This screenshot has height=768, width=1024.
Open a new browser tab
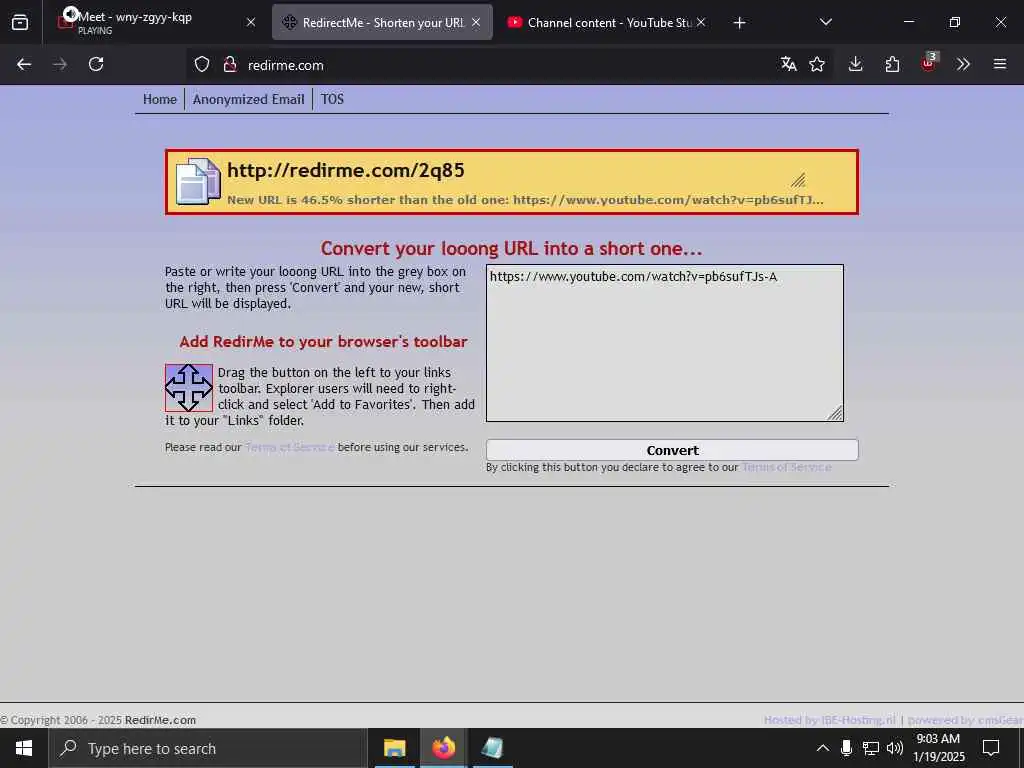coord(739,23)
